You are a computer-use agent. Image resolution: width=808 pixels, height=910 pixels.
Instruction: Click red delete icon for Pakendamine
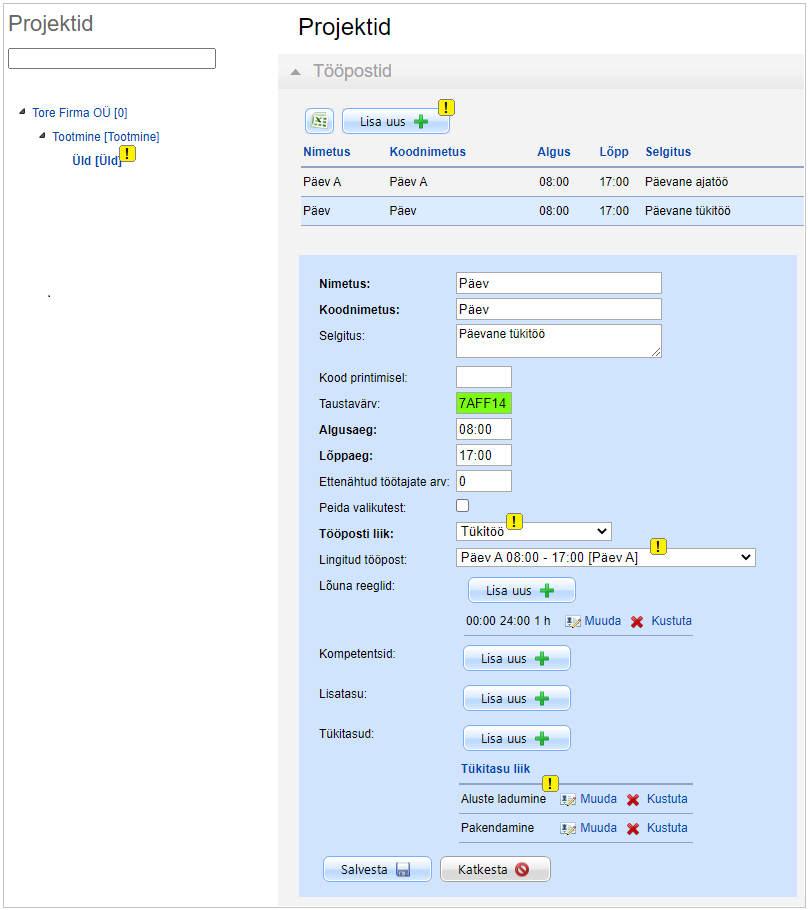point(633,829)
